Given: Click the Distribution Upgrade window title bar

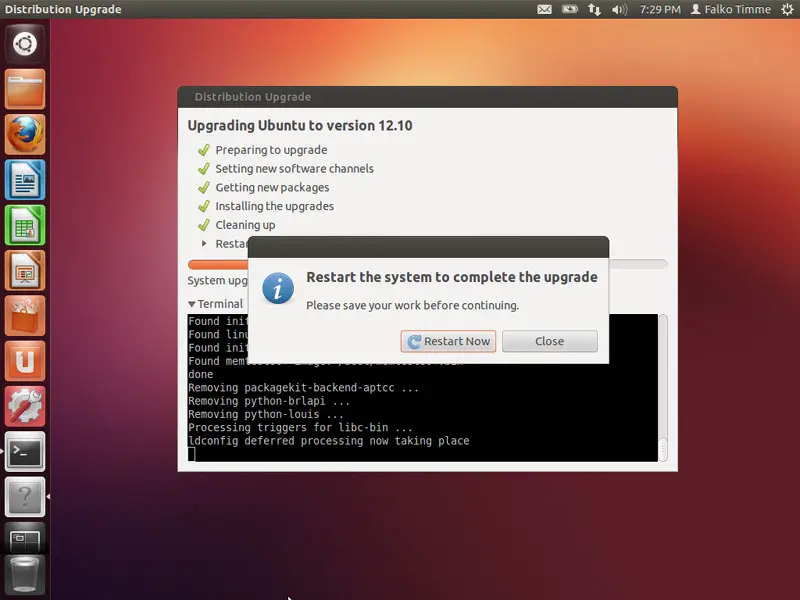Looking at the screenshot, I should pyautogui.click(x=428, y=97).
